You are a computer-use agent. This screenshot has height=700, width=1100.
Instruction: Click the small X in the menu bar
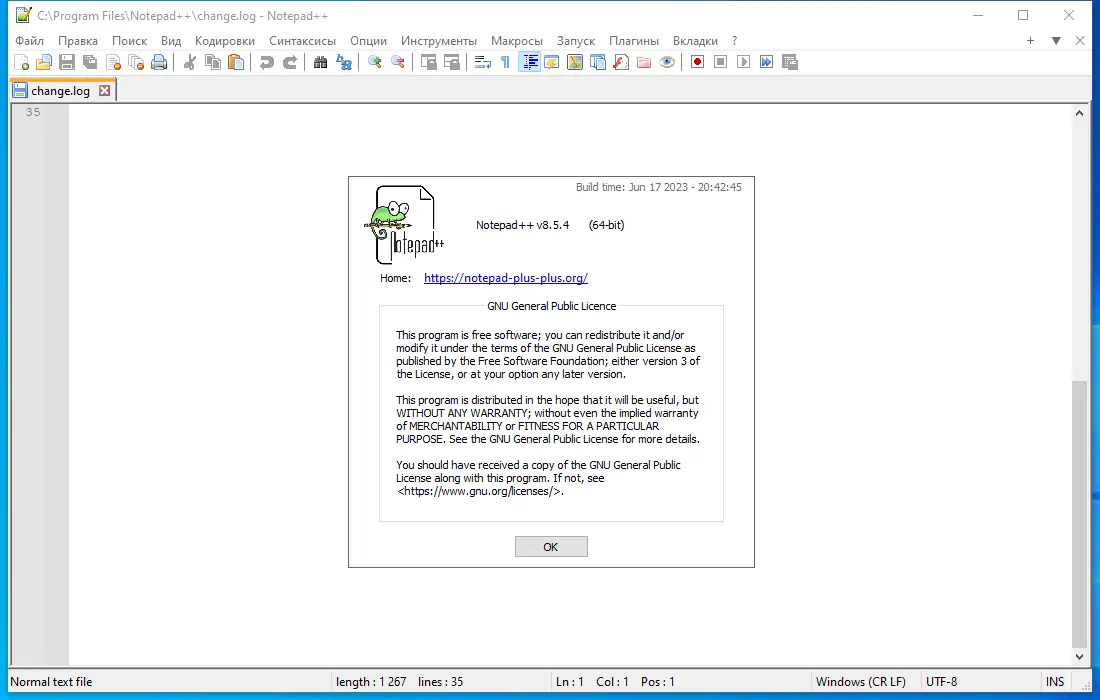1080,41
